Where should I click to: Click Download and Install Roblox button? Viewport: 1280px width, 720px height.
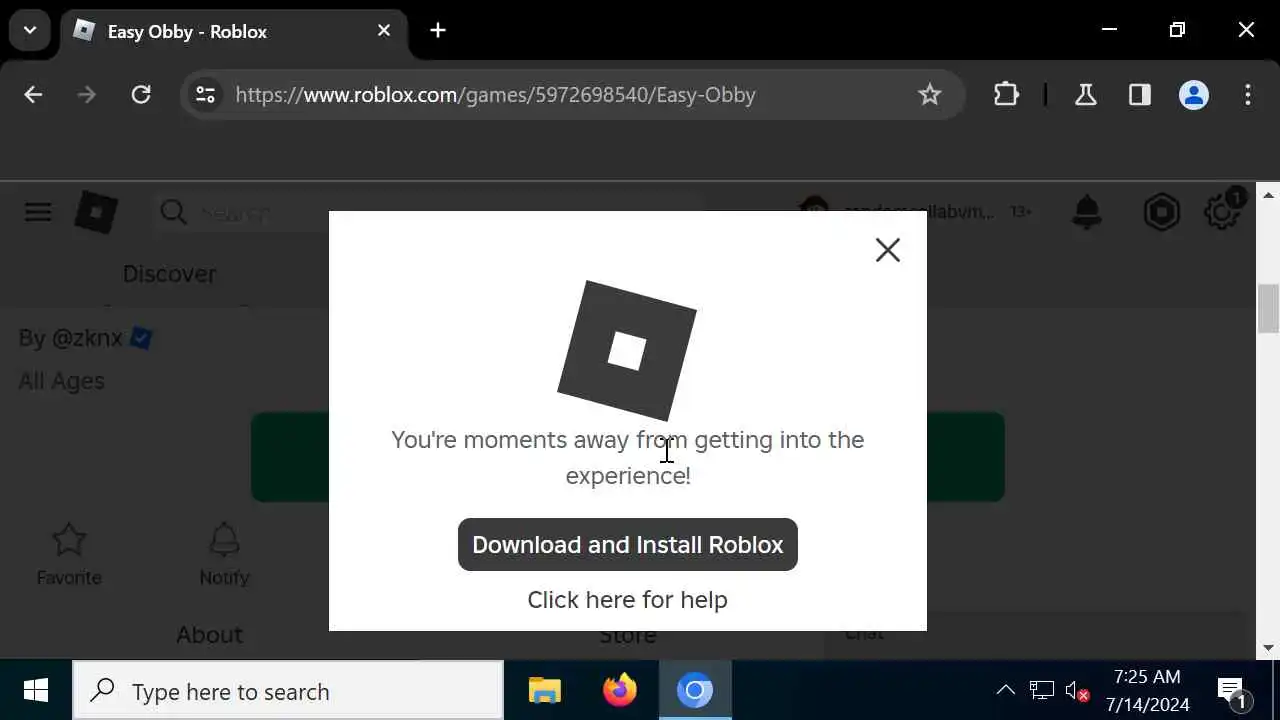click(x=628, y=545)
